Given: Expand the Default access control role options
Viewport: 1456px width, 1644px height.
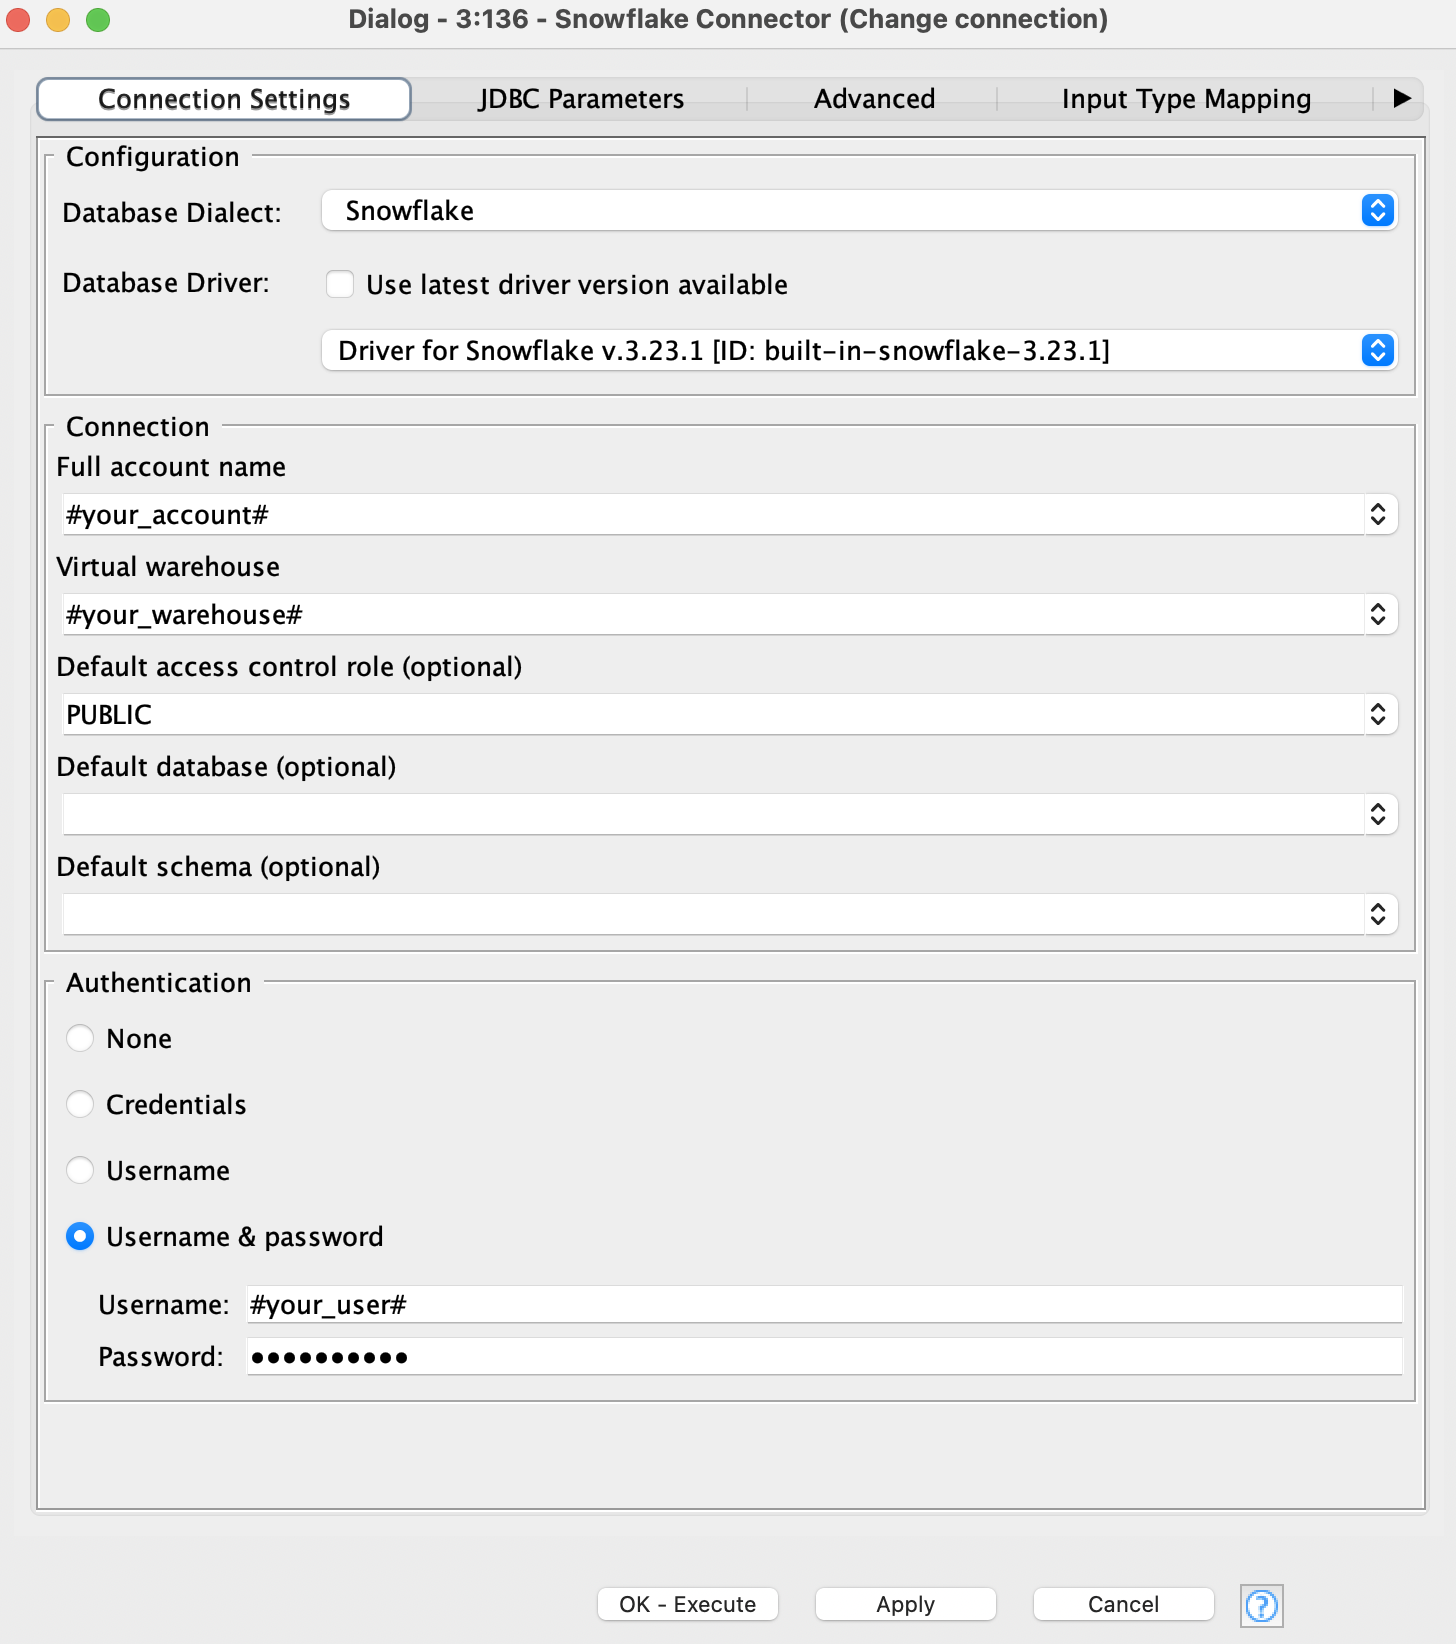Looking at the screenshot, I should [1378, 714].
